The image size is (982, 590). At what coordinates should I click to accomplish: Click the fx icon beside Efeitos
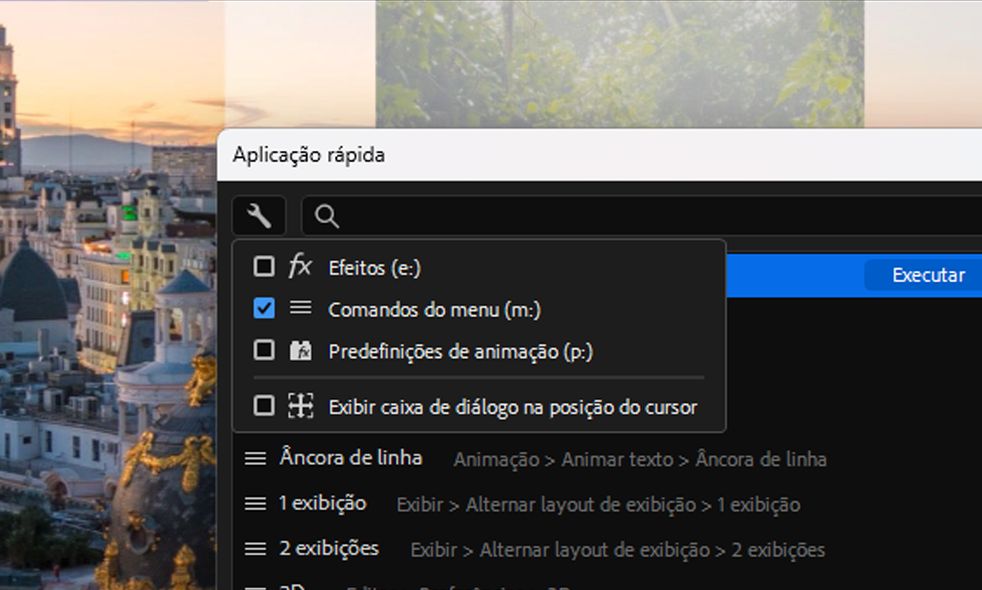tap(300, 266)
